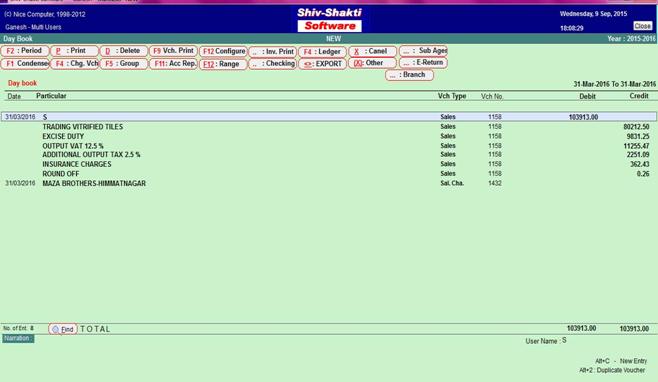Open the F12 Range option
Viewport: 658px width, 382px height.
223,64
